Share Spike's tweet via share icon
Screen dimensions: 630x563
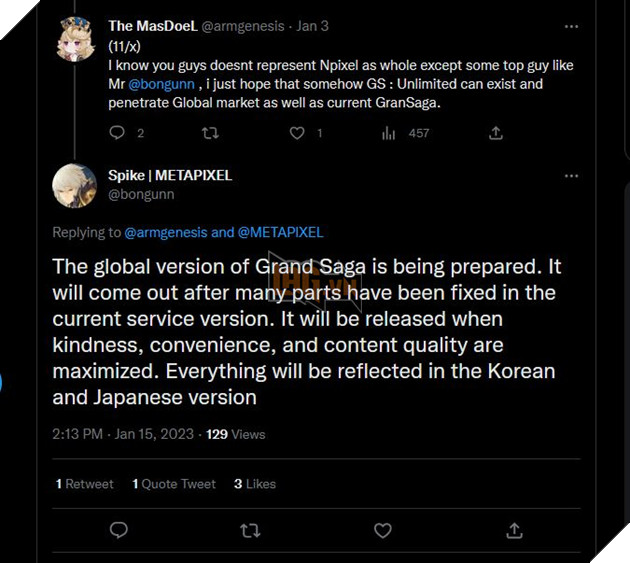point(514,529)
